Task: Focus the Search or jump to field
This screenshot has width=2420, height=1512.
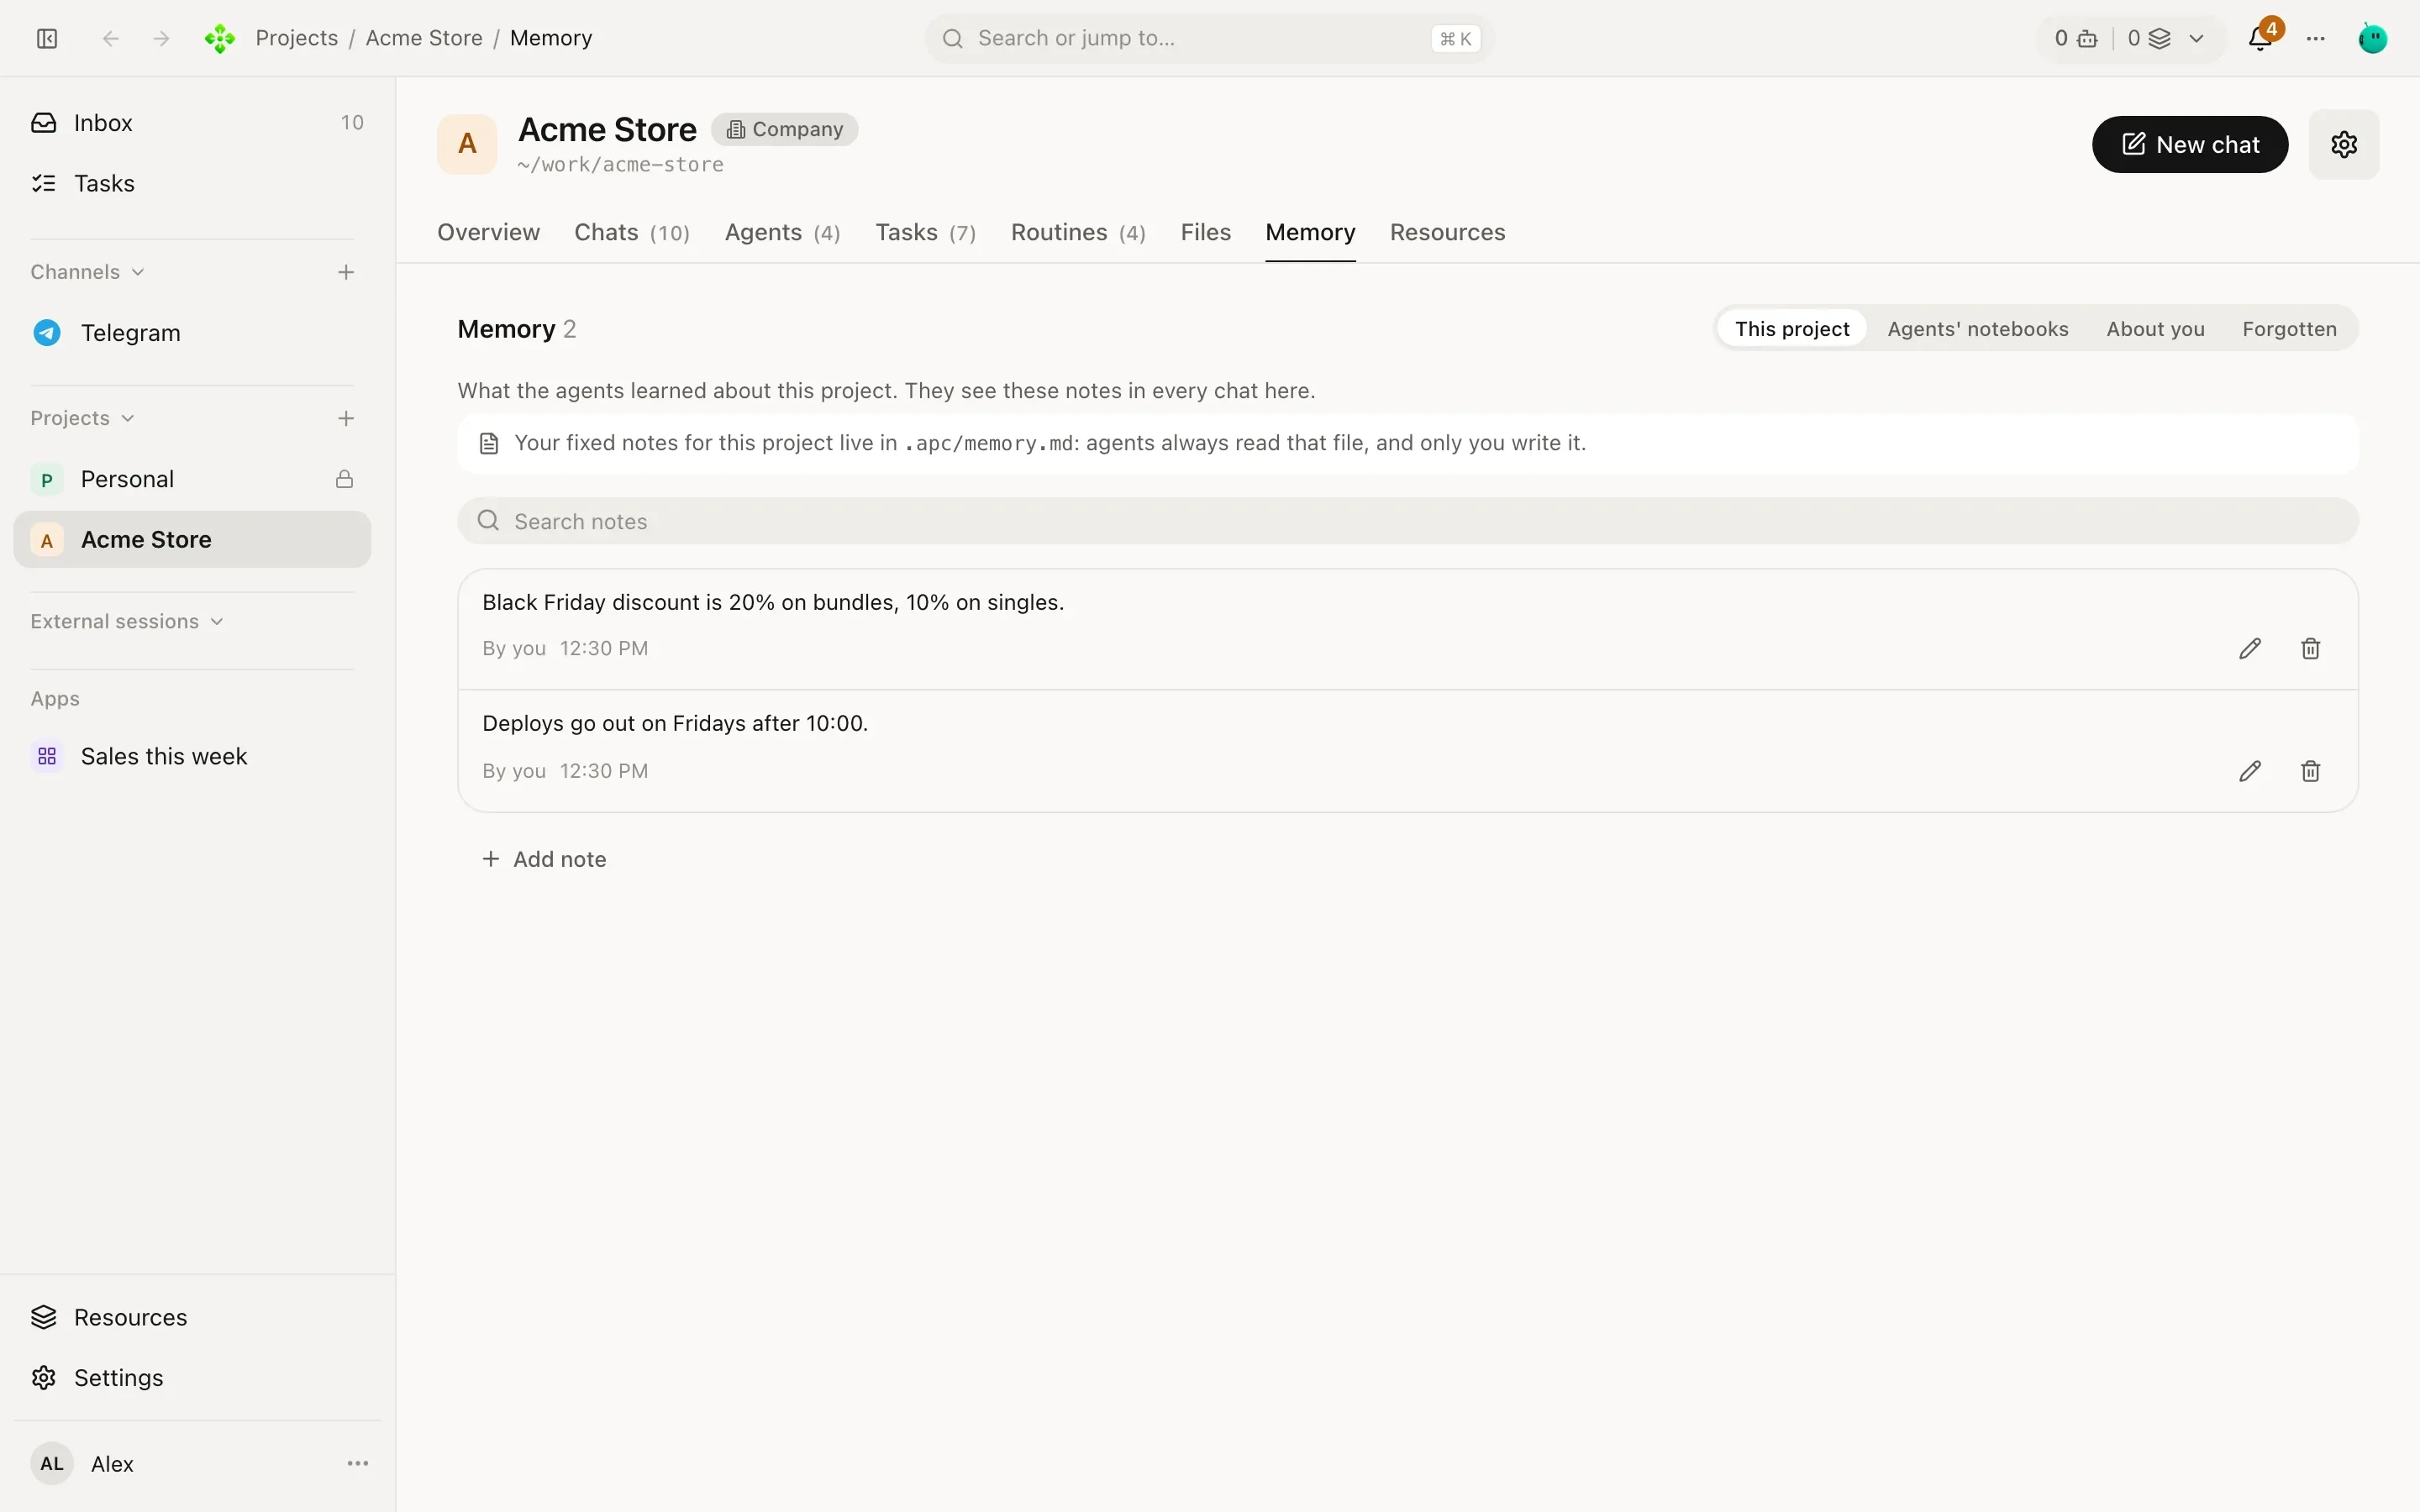Action: 1209,38
